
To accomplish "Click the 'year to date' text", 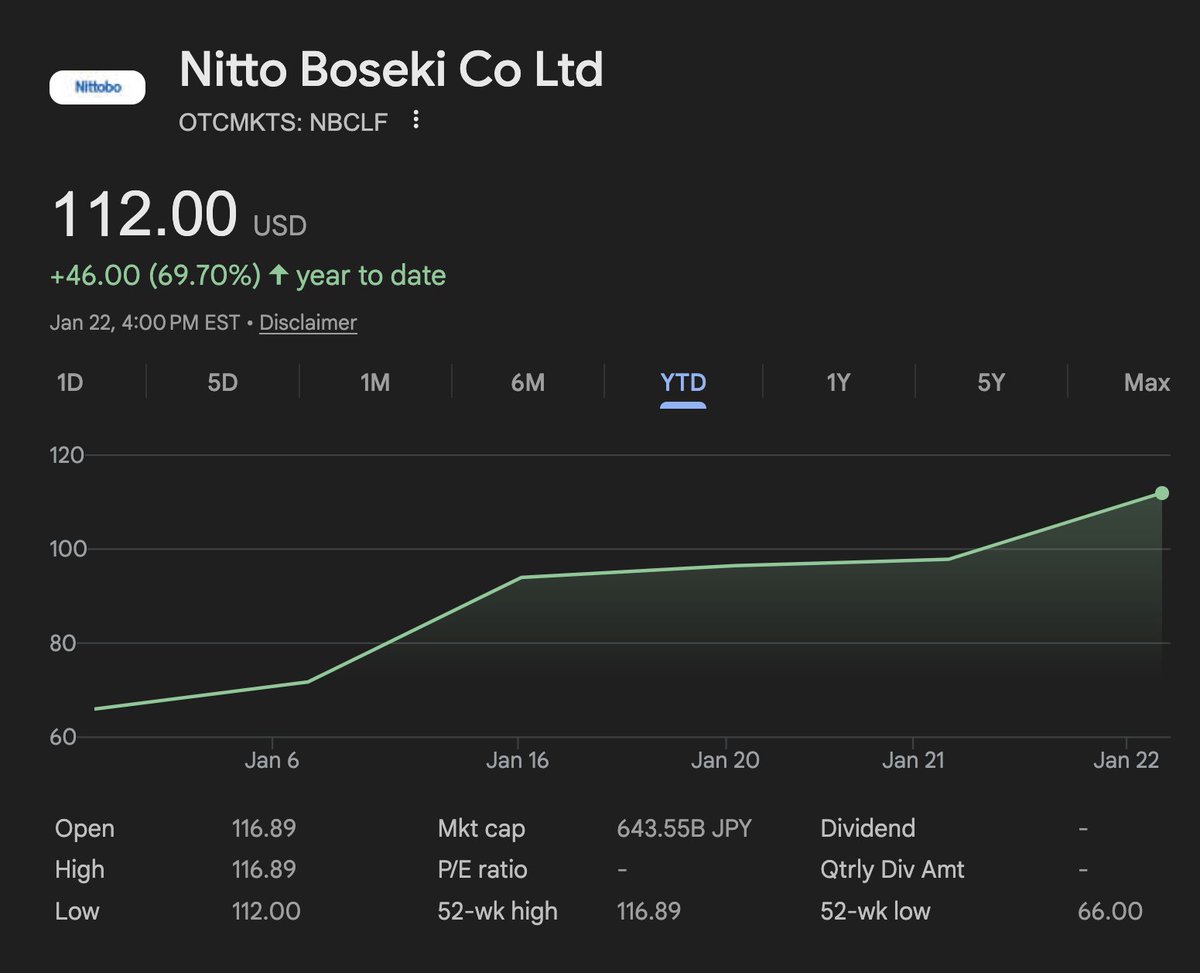I will [371, 276].
